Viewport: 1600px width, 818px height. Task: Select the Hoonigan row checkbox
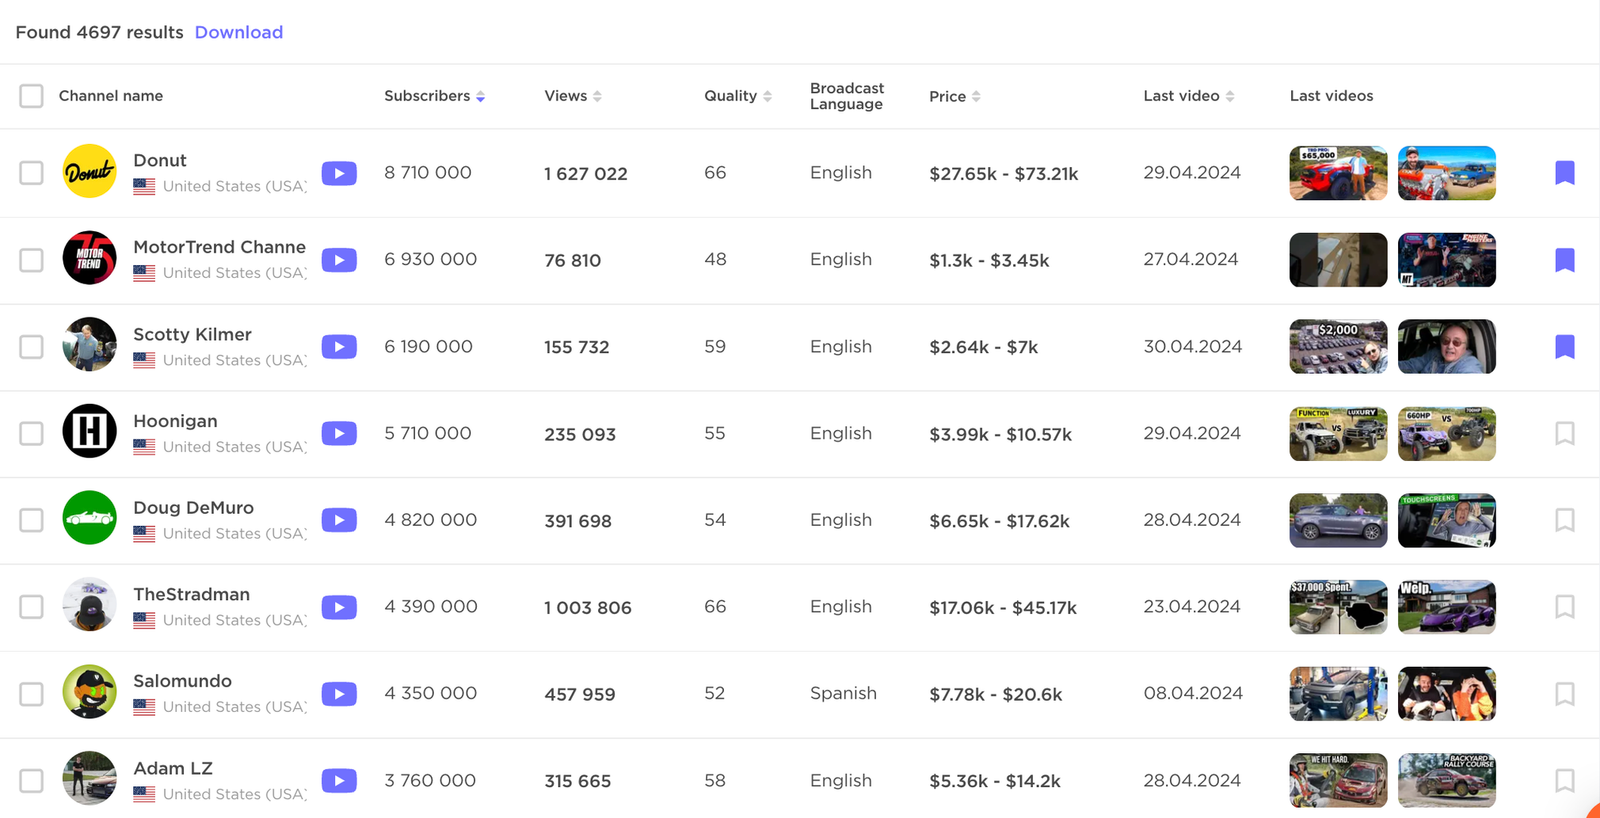(32, 433)
